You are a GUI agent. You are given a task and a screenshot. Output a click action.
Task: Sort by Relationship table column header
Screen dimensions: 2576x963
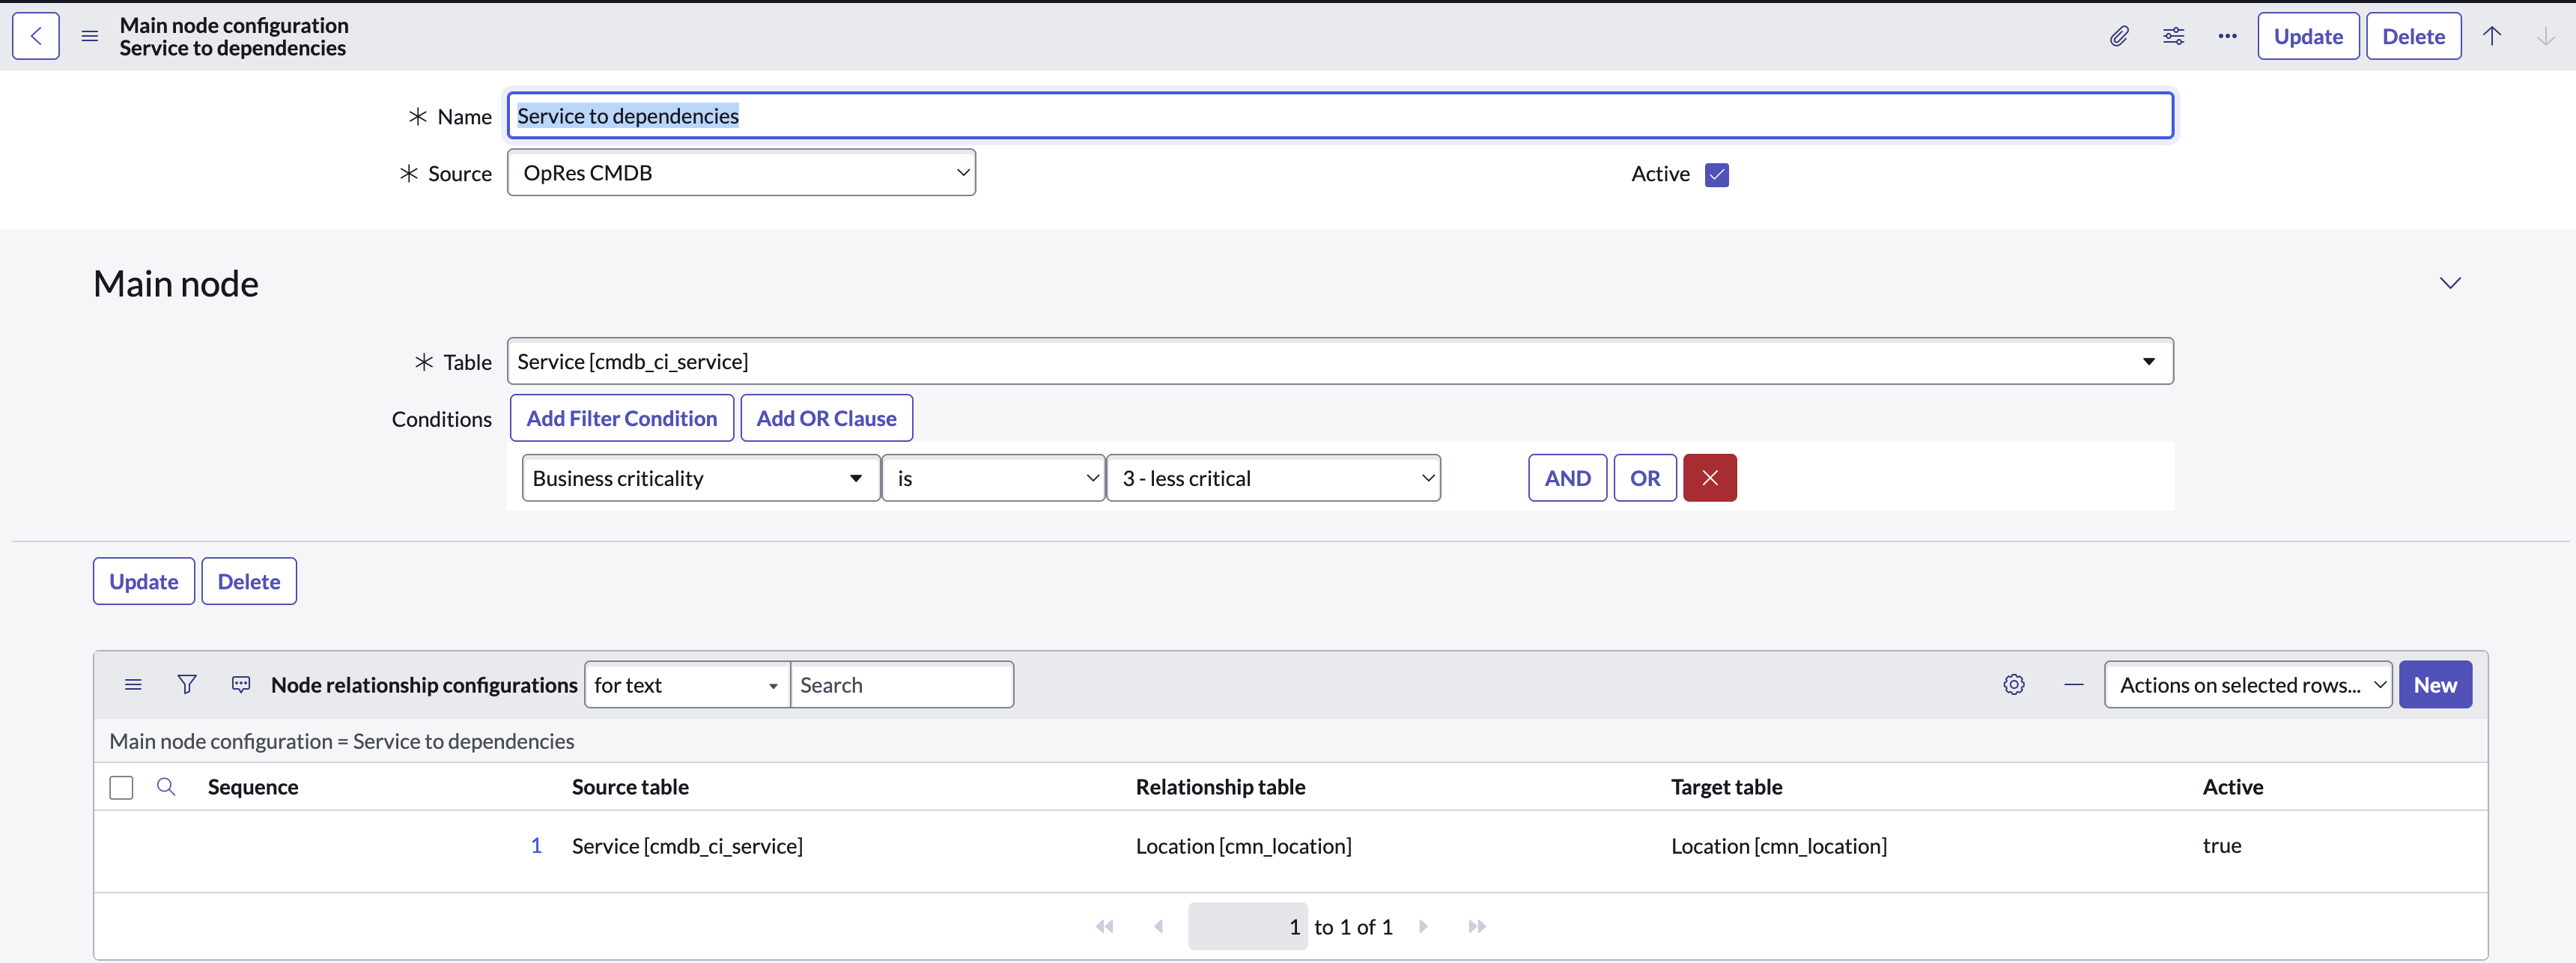[1220, 787]
